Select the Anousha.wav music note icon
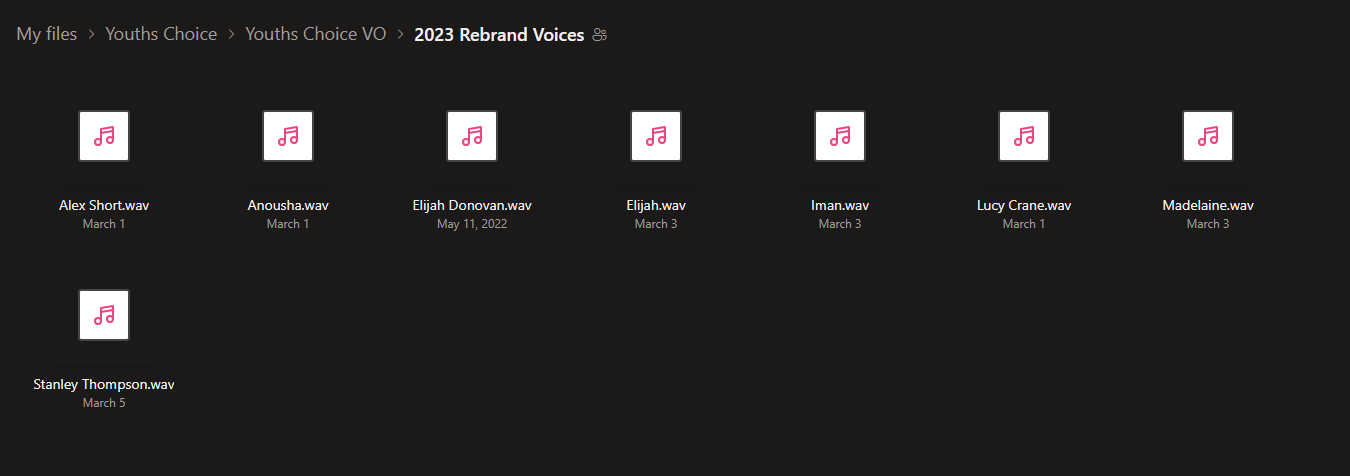This screenshot has height=476, width=1350. 288,136
